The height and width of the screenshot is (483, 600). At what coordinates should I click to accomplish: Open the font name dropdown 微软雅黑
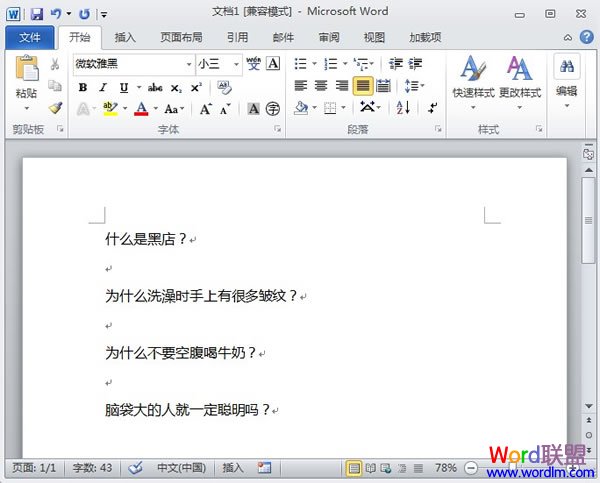pyautogui.click(x=189, y=64)
